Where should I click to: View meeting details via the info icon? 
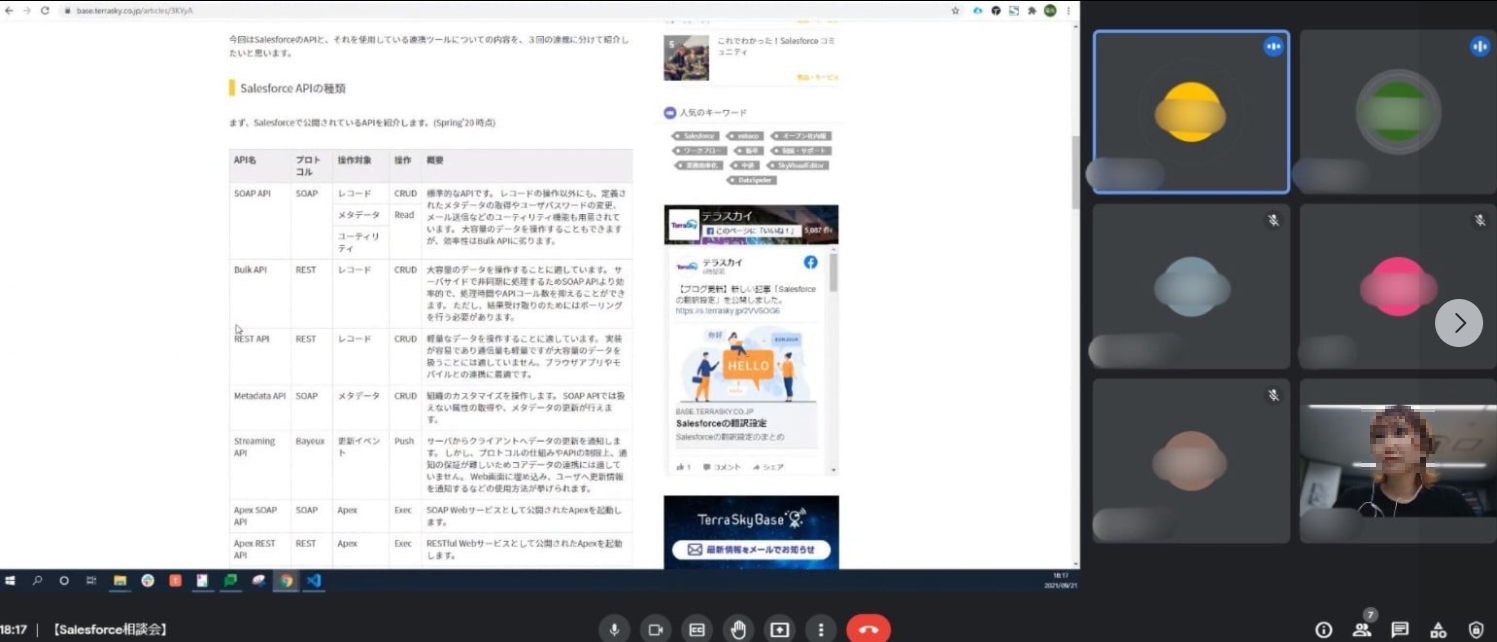[1323, 630]
